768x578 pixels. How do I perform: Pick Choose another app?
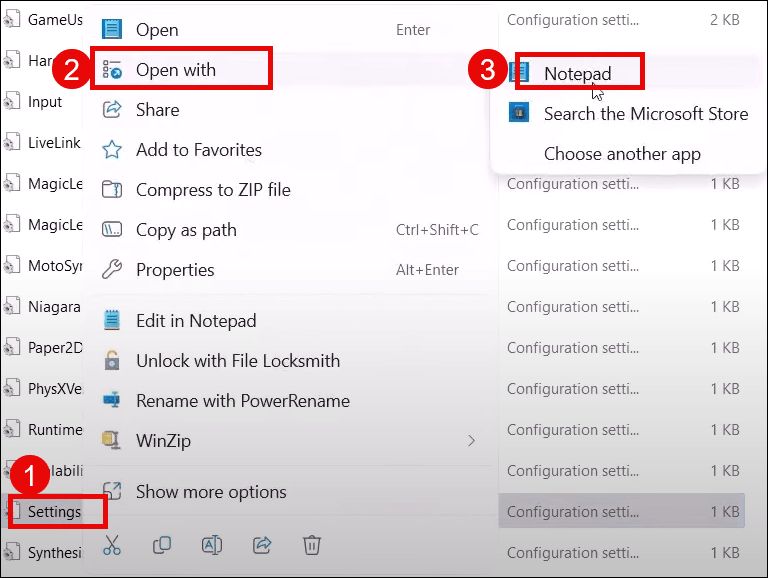point(621,154)
